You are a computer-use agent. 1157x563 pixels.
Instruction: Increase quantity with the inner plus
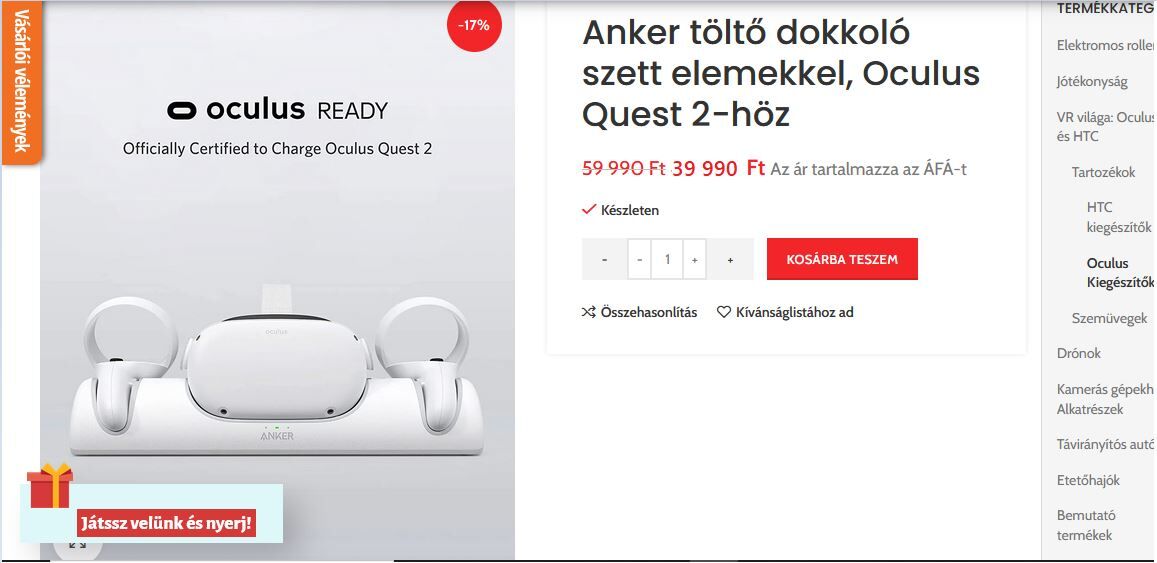(694, 259)
